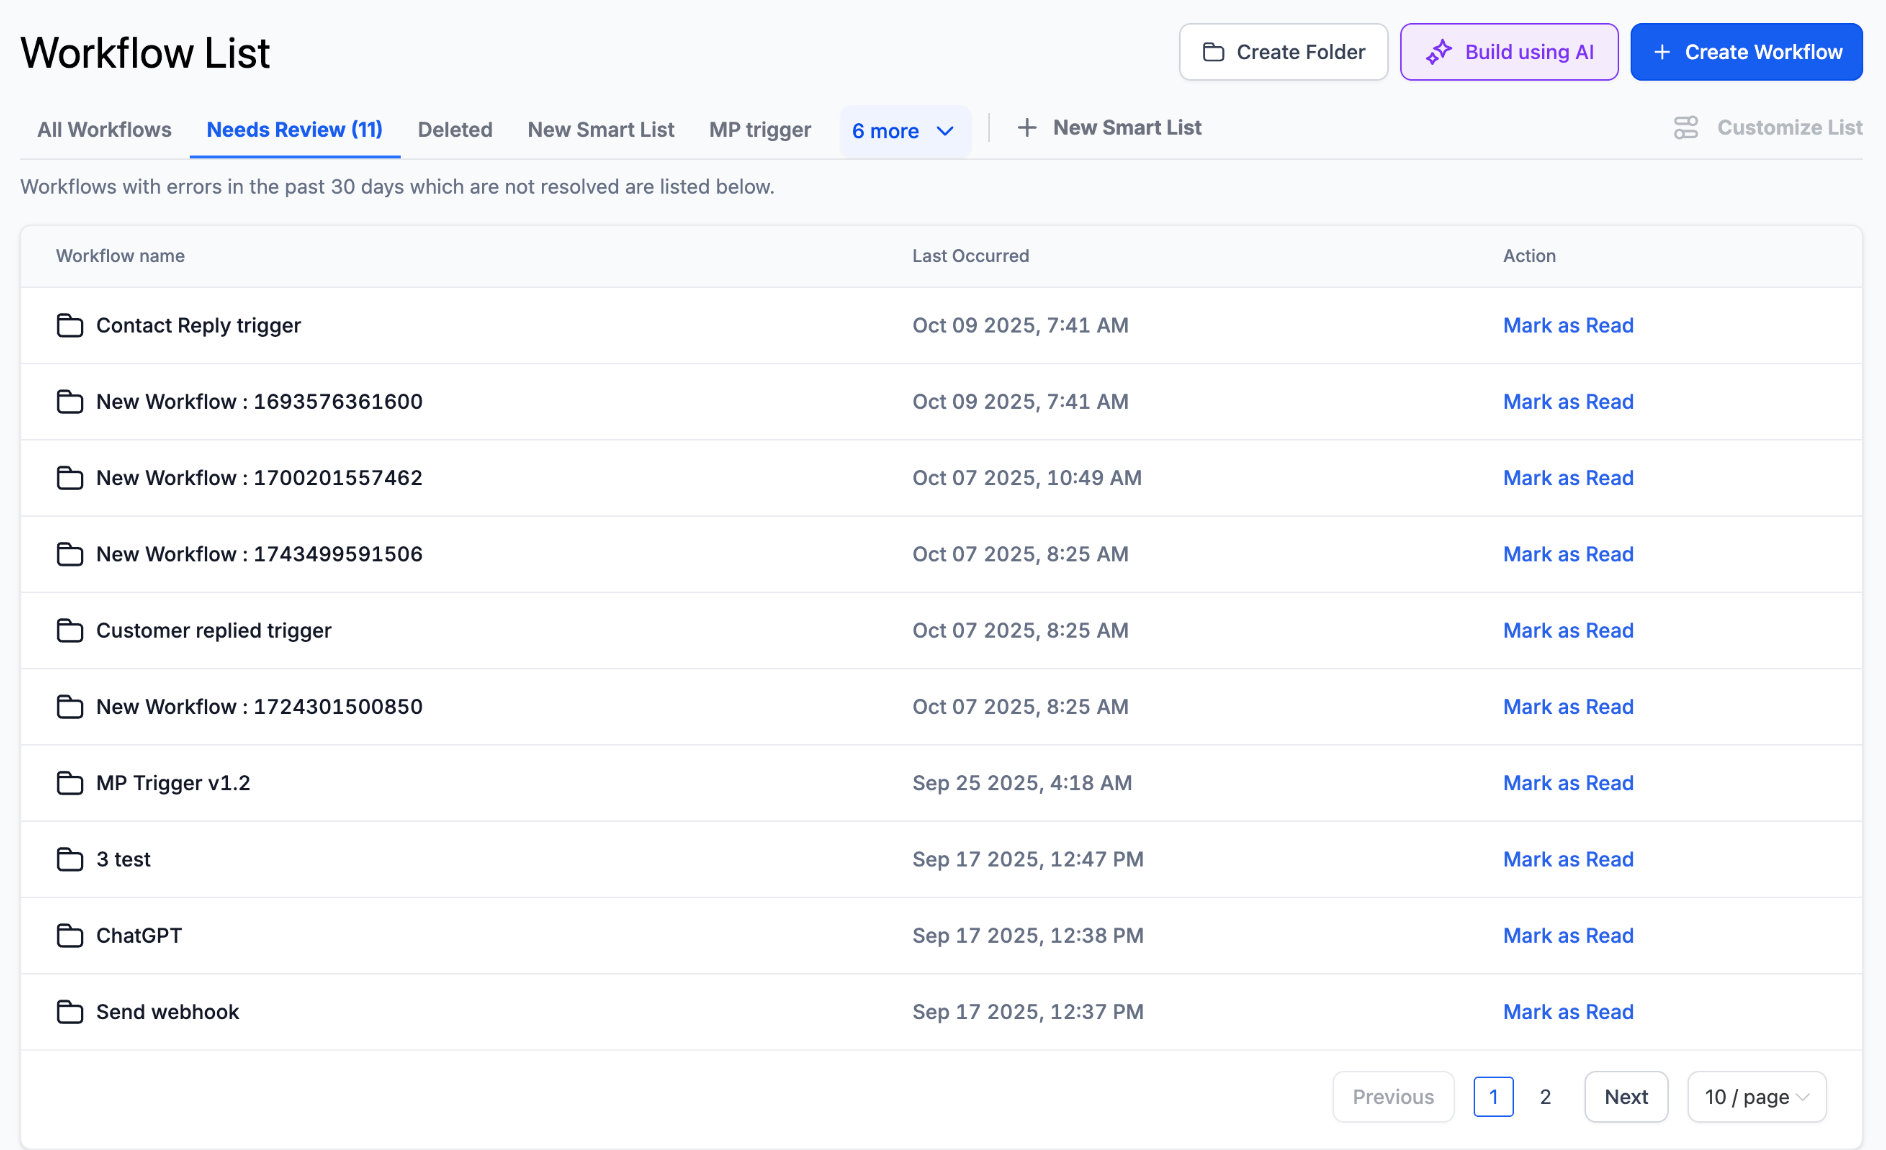Start creating a new workflow
The width and height of the screenshot is (1886, 1150).
pyautogui.click(x=1746, y=52)
